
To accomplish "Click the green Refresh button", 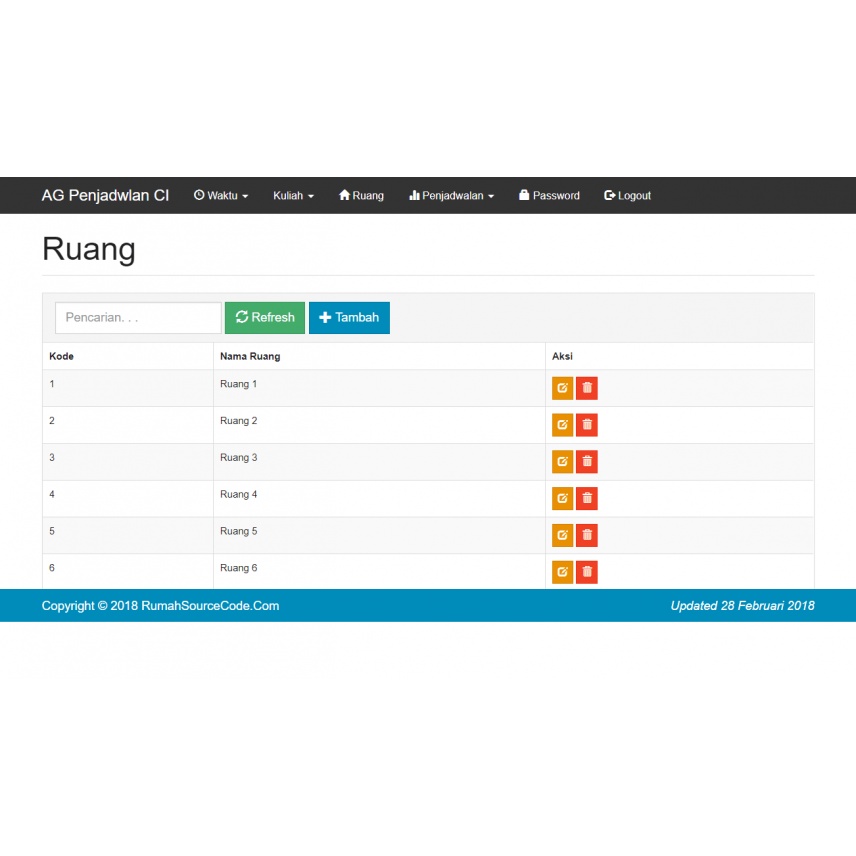I will click(265, 318).
